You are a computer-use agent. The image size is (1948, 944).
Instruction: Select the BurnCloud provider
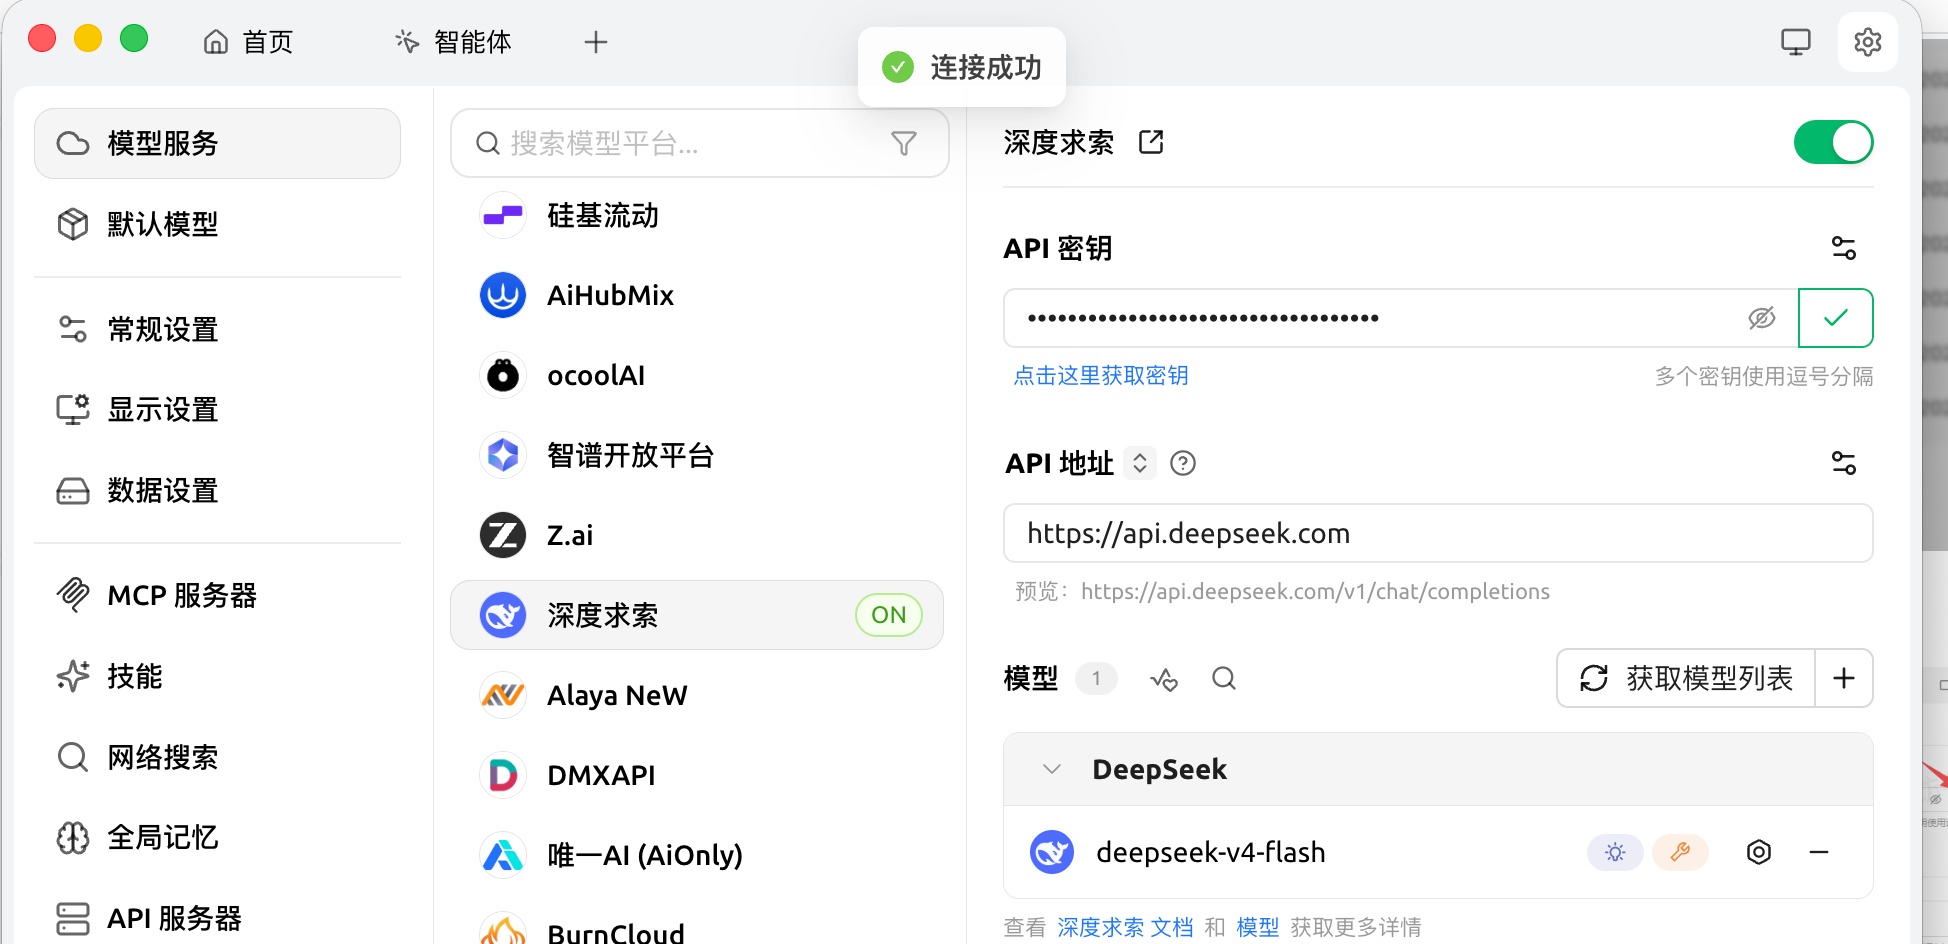coord(697,927)
